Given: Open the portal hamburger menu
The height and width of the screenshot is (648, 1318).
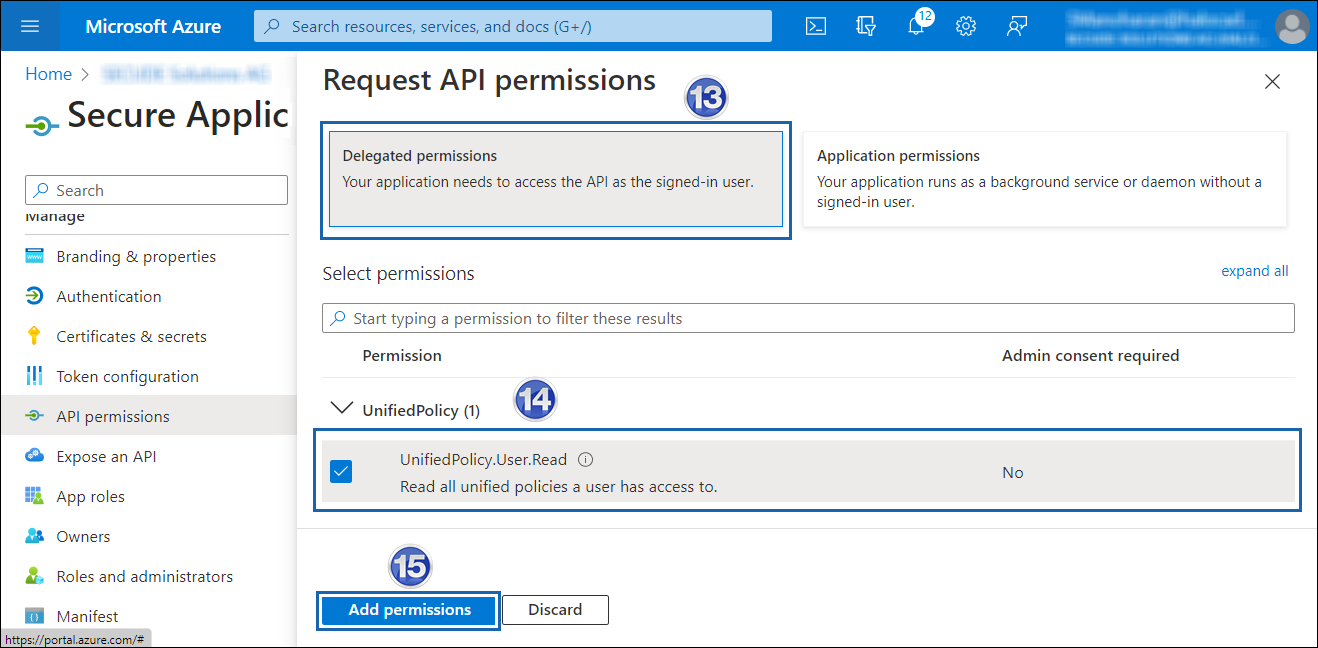Looking at the screenshot, I should (30, 25).
